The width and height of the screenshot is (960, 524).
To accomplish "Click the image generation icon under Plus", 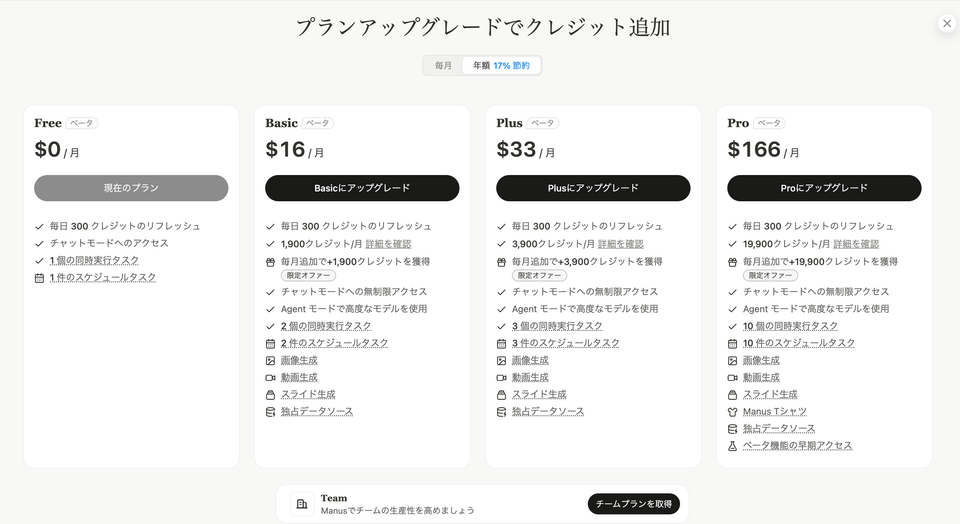I will pos(501,360).
